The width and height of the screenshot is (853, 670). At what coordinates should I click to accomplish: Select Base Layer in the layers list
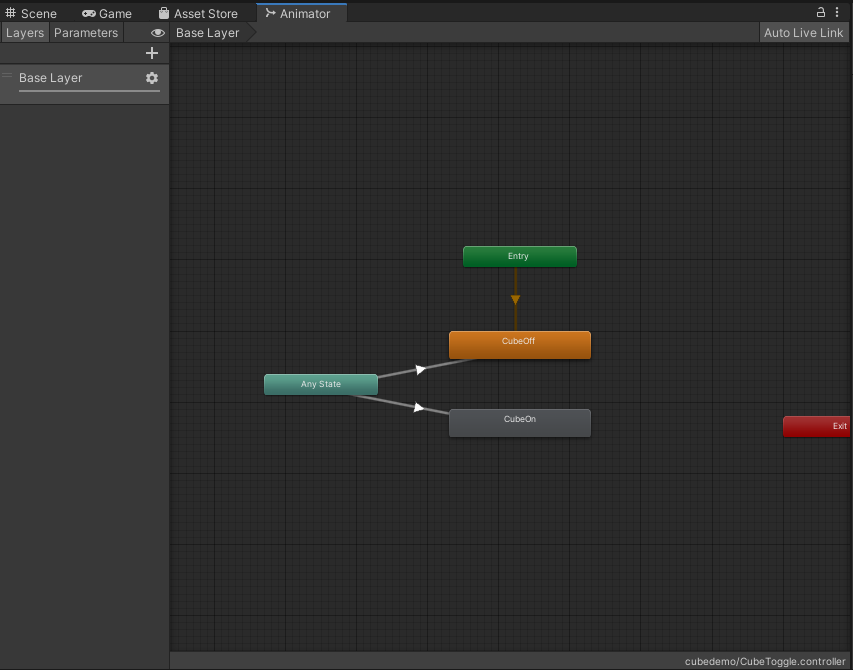(x=84, y=84)
